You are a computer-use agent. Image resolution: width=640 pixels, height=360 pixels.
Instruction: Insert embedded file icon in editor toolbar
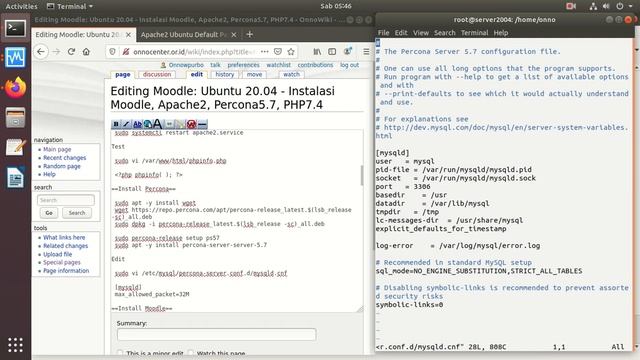tap(169, 124)
